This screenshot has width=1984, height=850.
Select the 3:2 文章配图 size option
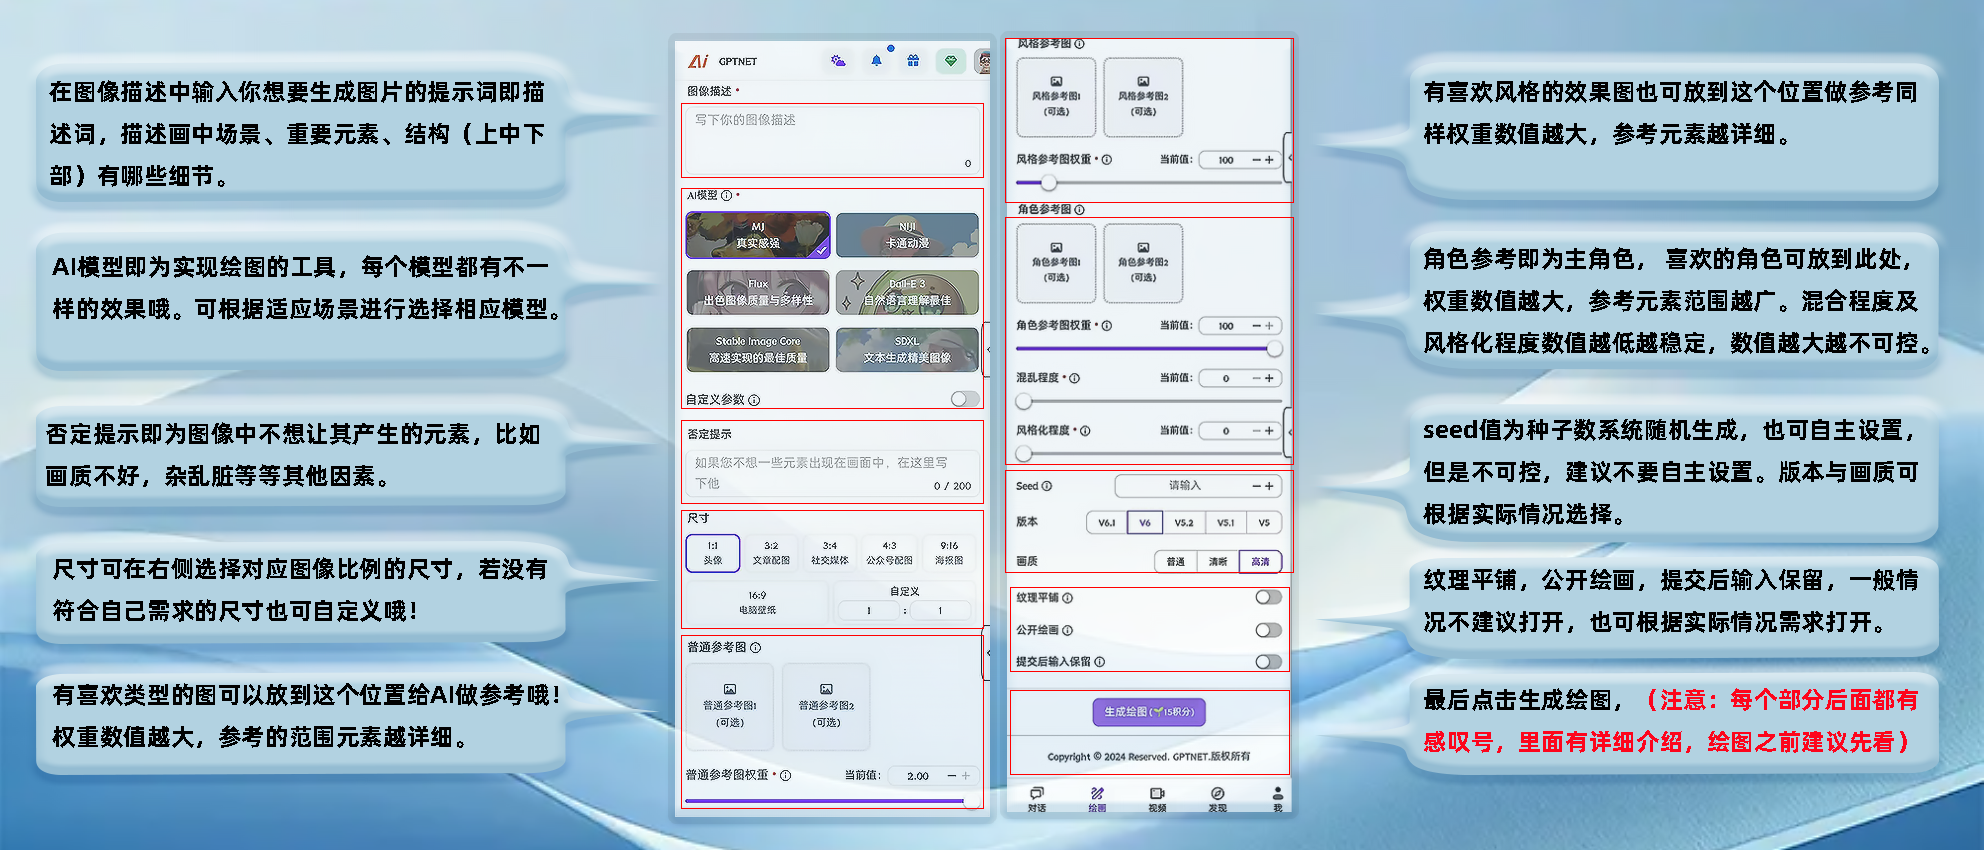[771, 553]
